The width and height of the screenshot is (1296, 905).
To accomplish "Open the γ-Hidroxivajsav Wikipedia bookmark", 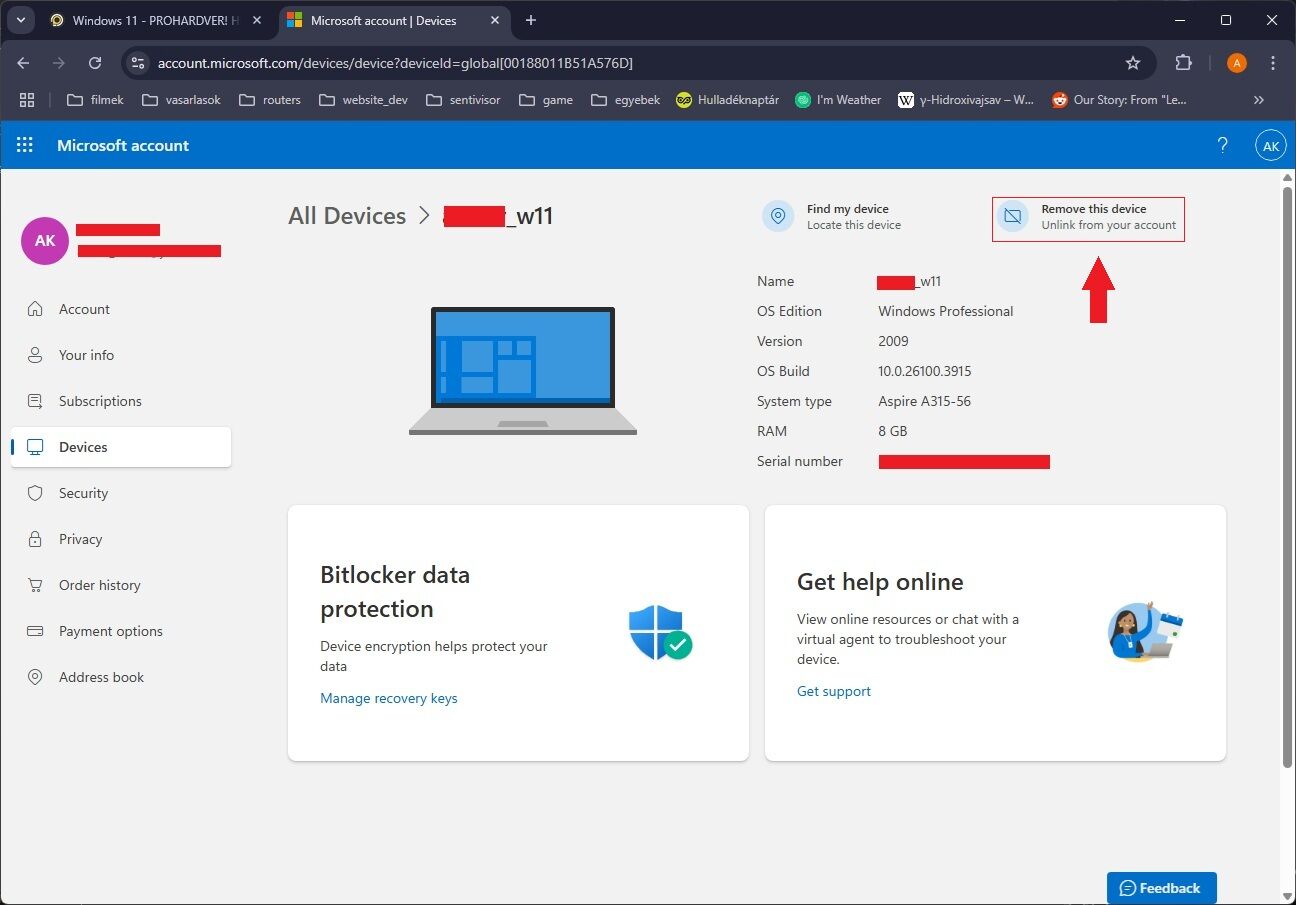I will tap(967, 100).
